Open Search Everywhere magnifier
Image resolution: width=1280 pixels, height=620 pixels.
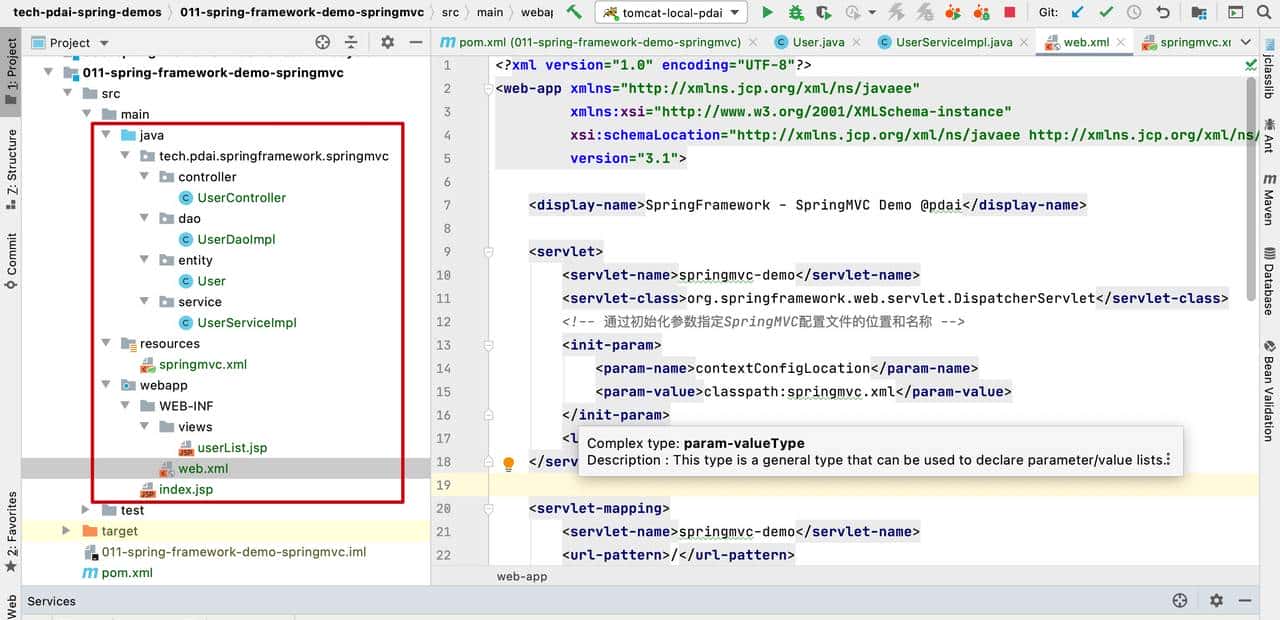[x=1264, y=13]
